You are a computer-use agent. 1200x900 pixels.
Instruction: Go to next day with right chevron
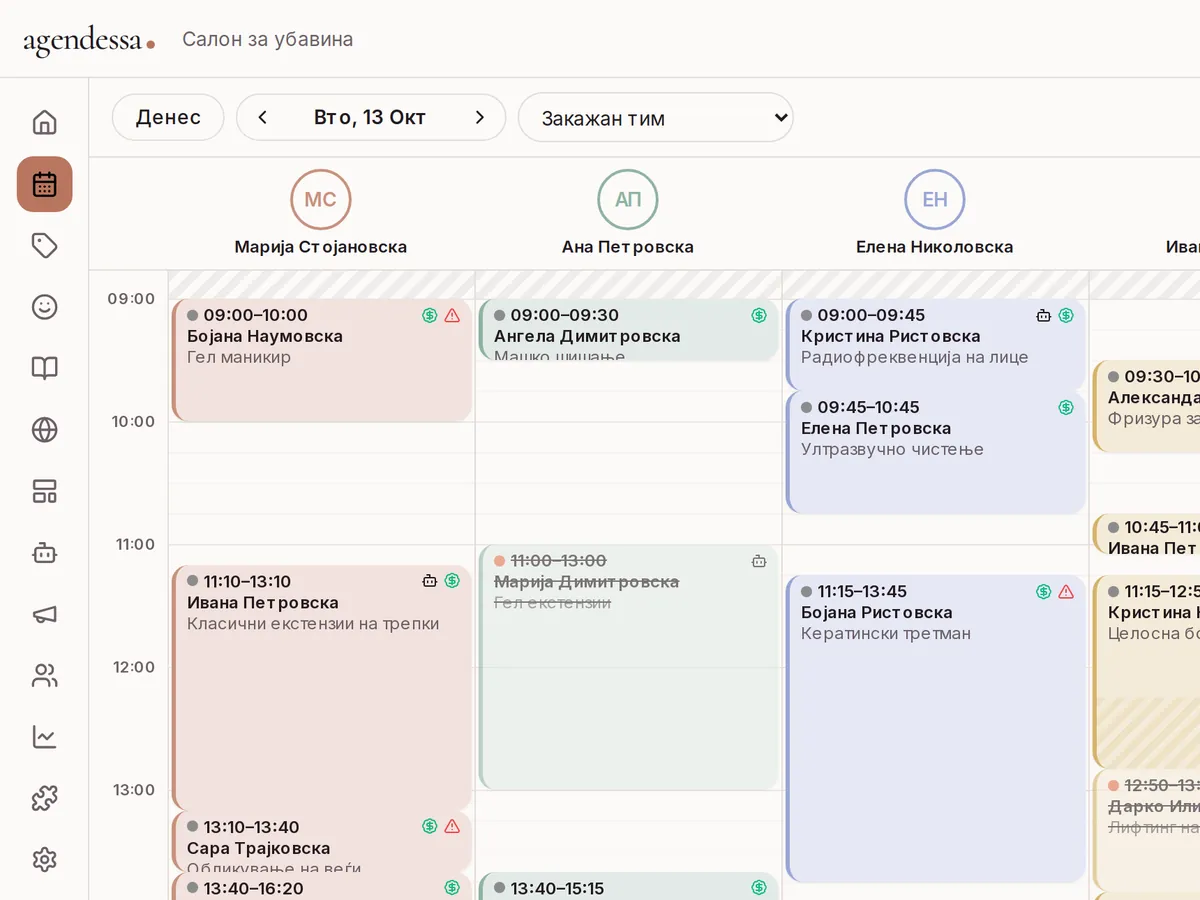[x=479, y=117]
